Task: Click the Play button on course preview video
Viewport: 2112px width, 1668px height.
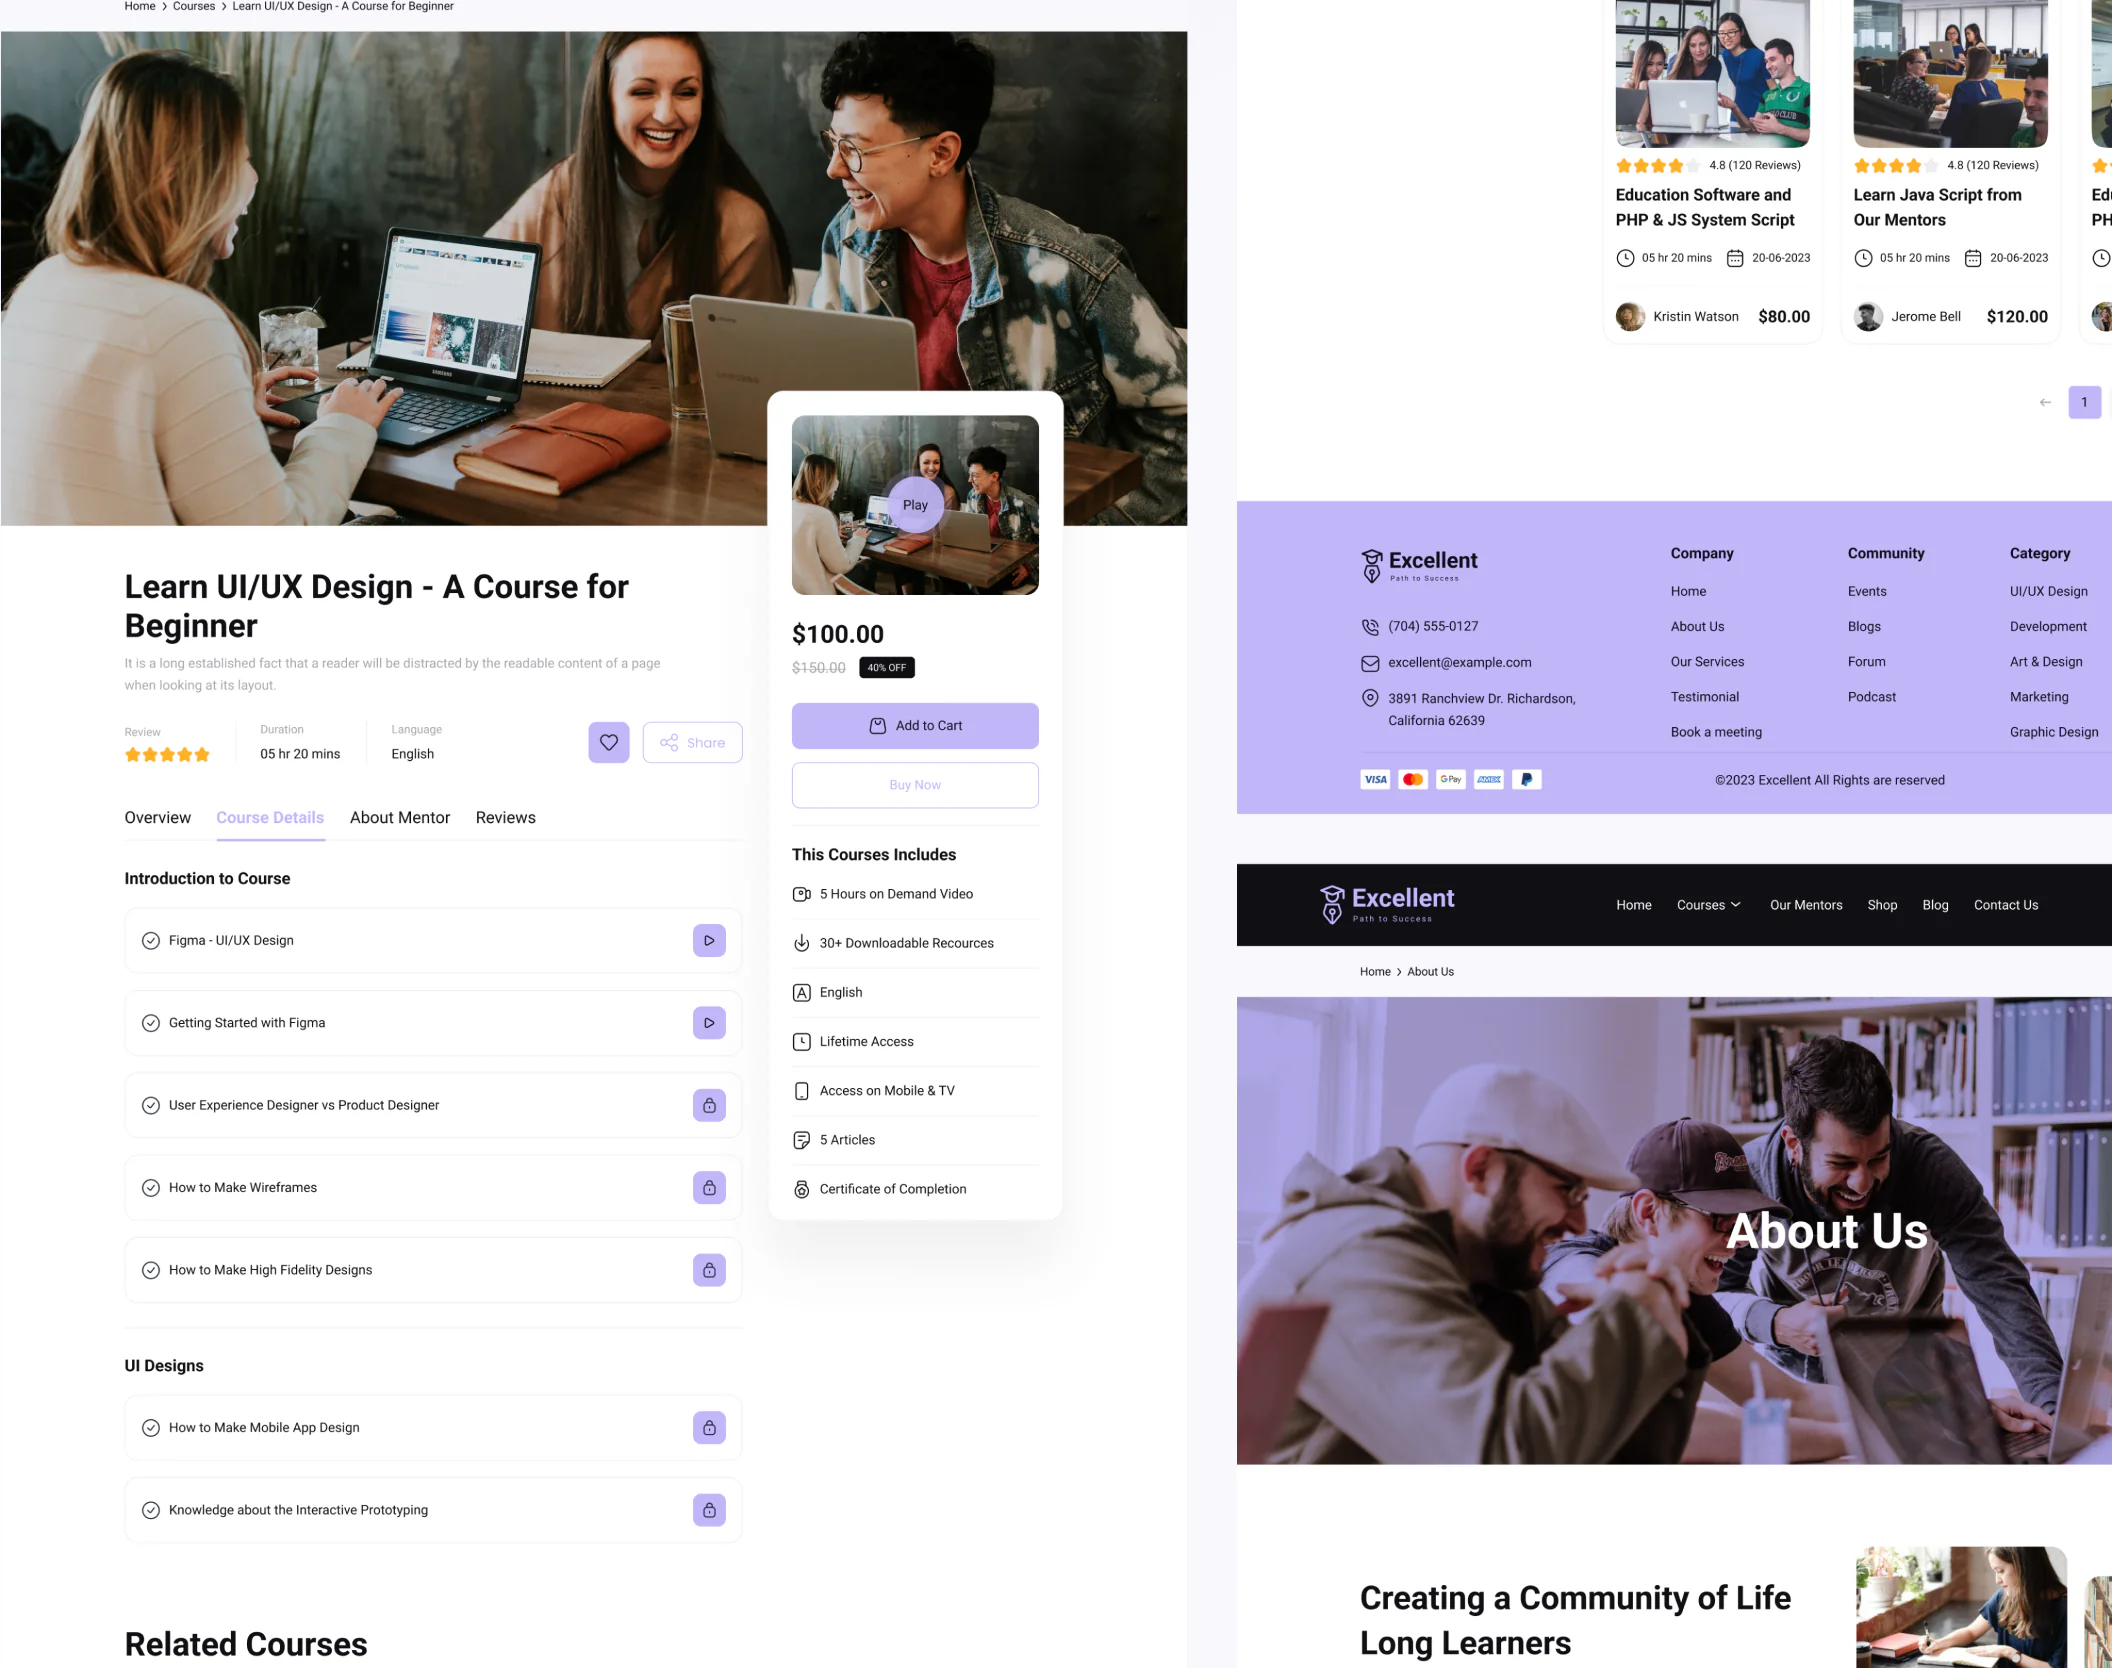Action: coord(915,505)
